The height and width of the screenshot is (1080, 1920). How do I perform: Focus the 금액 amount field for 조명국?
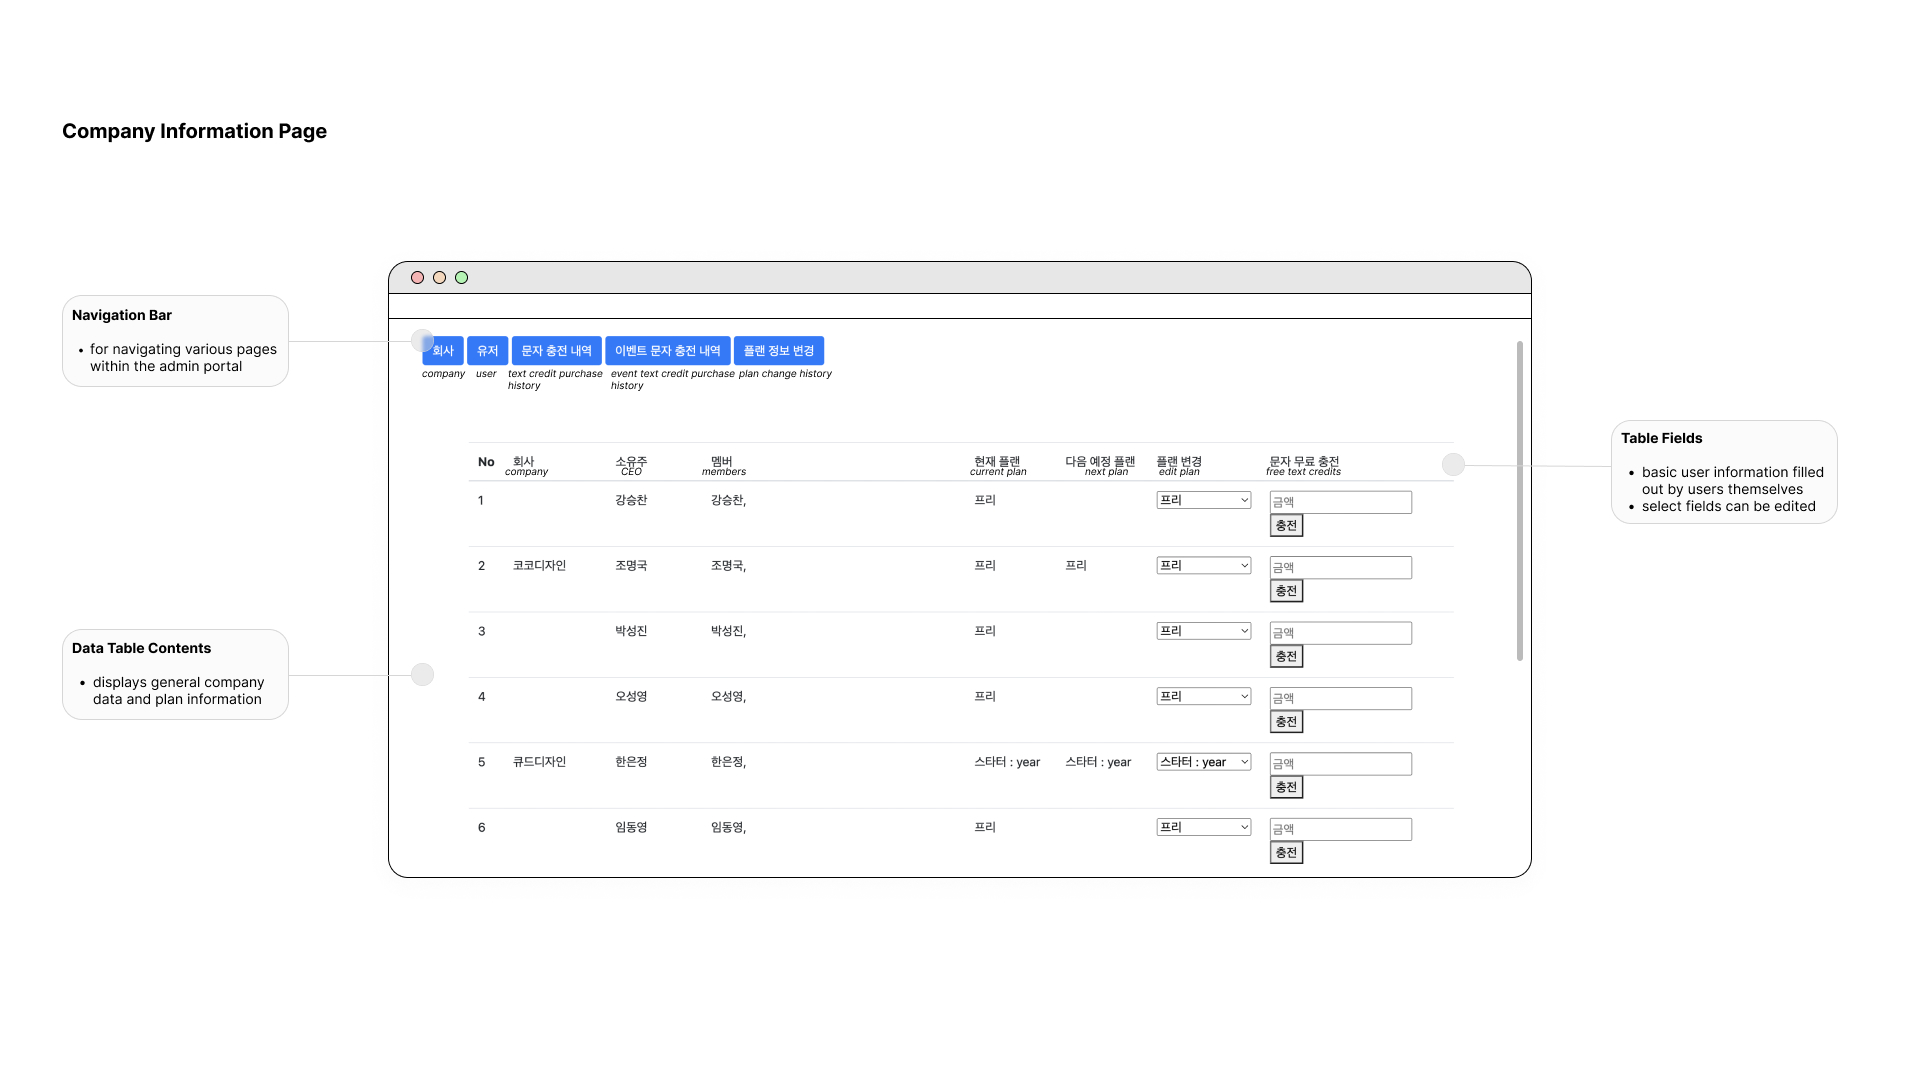[x=1341, y=568]
